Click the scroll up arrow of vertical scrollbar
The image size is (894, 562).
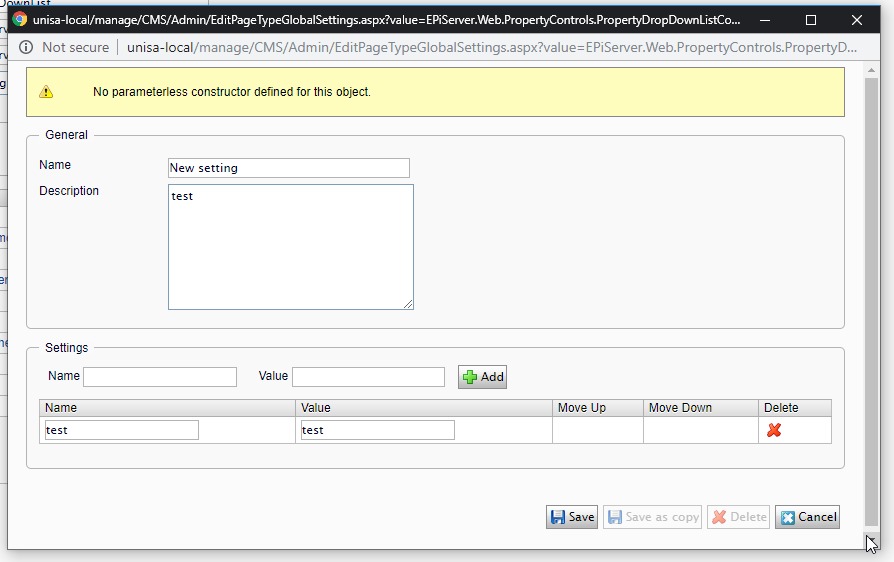(x=871, y=70)
